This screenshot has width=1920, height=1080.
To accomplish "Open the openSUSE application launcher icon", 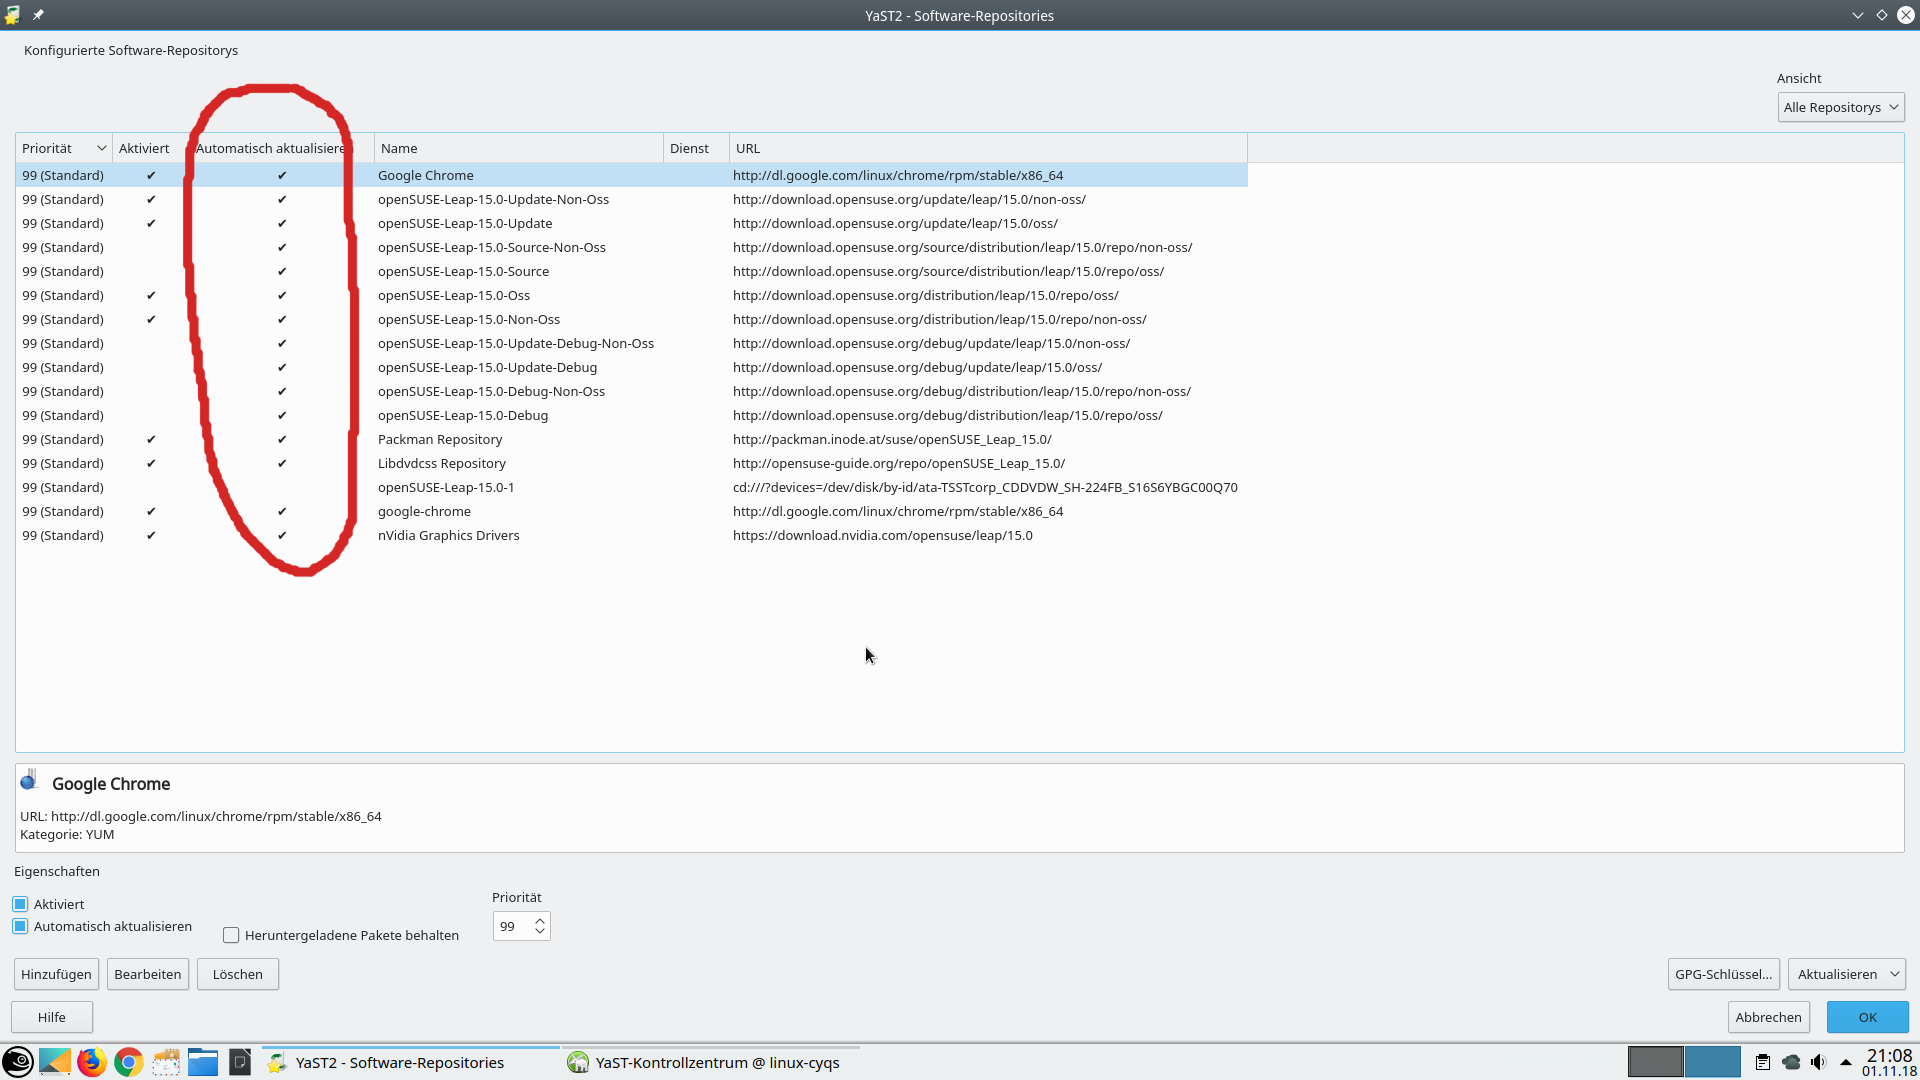I will click(x=18, y=1062).
